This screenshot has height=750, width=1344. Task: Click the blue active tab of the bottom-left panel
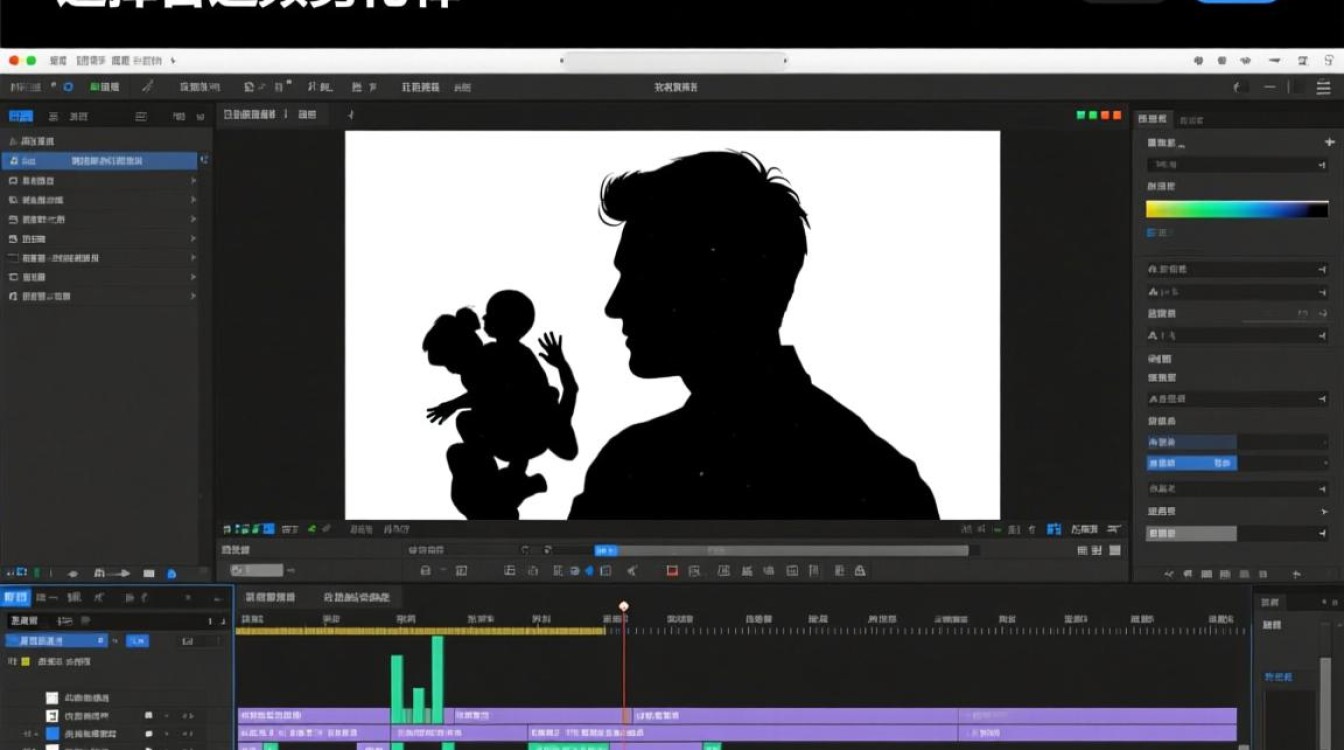click(x=16, y=597)
